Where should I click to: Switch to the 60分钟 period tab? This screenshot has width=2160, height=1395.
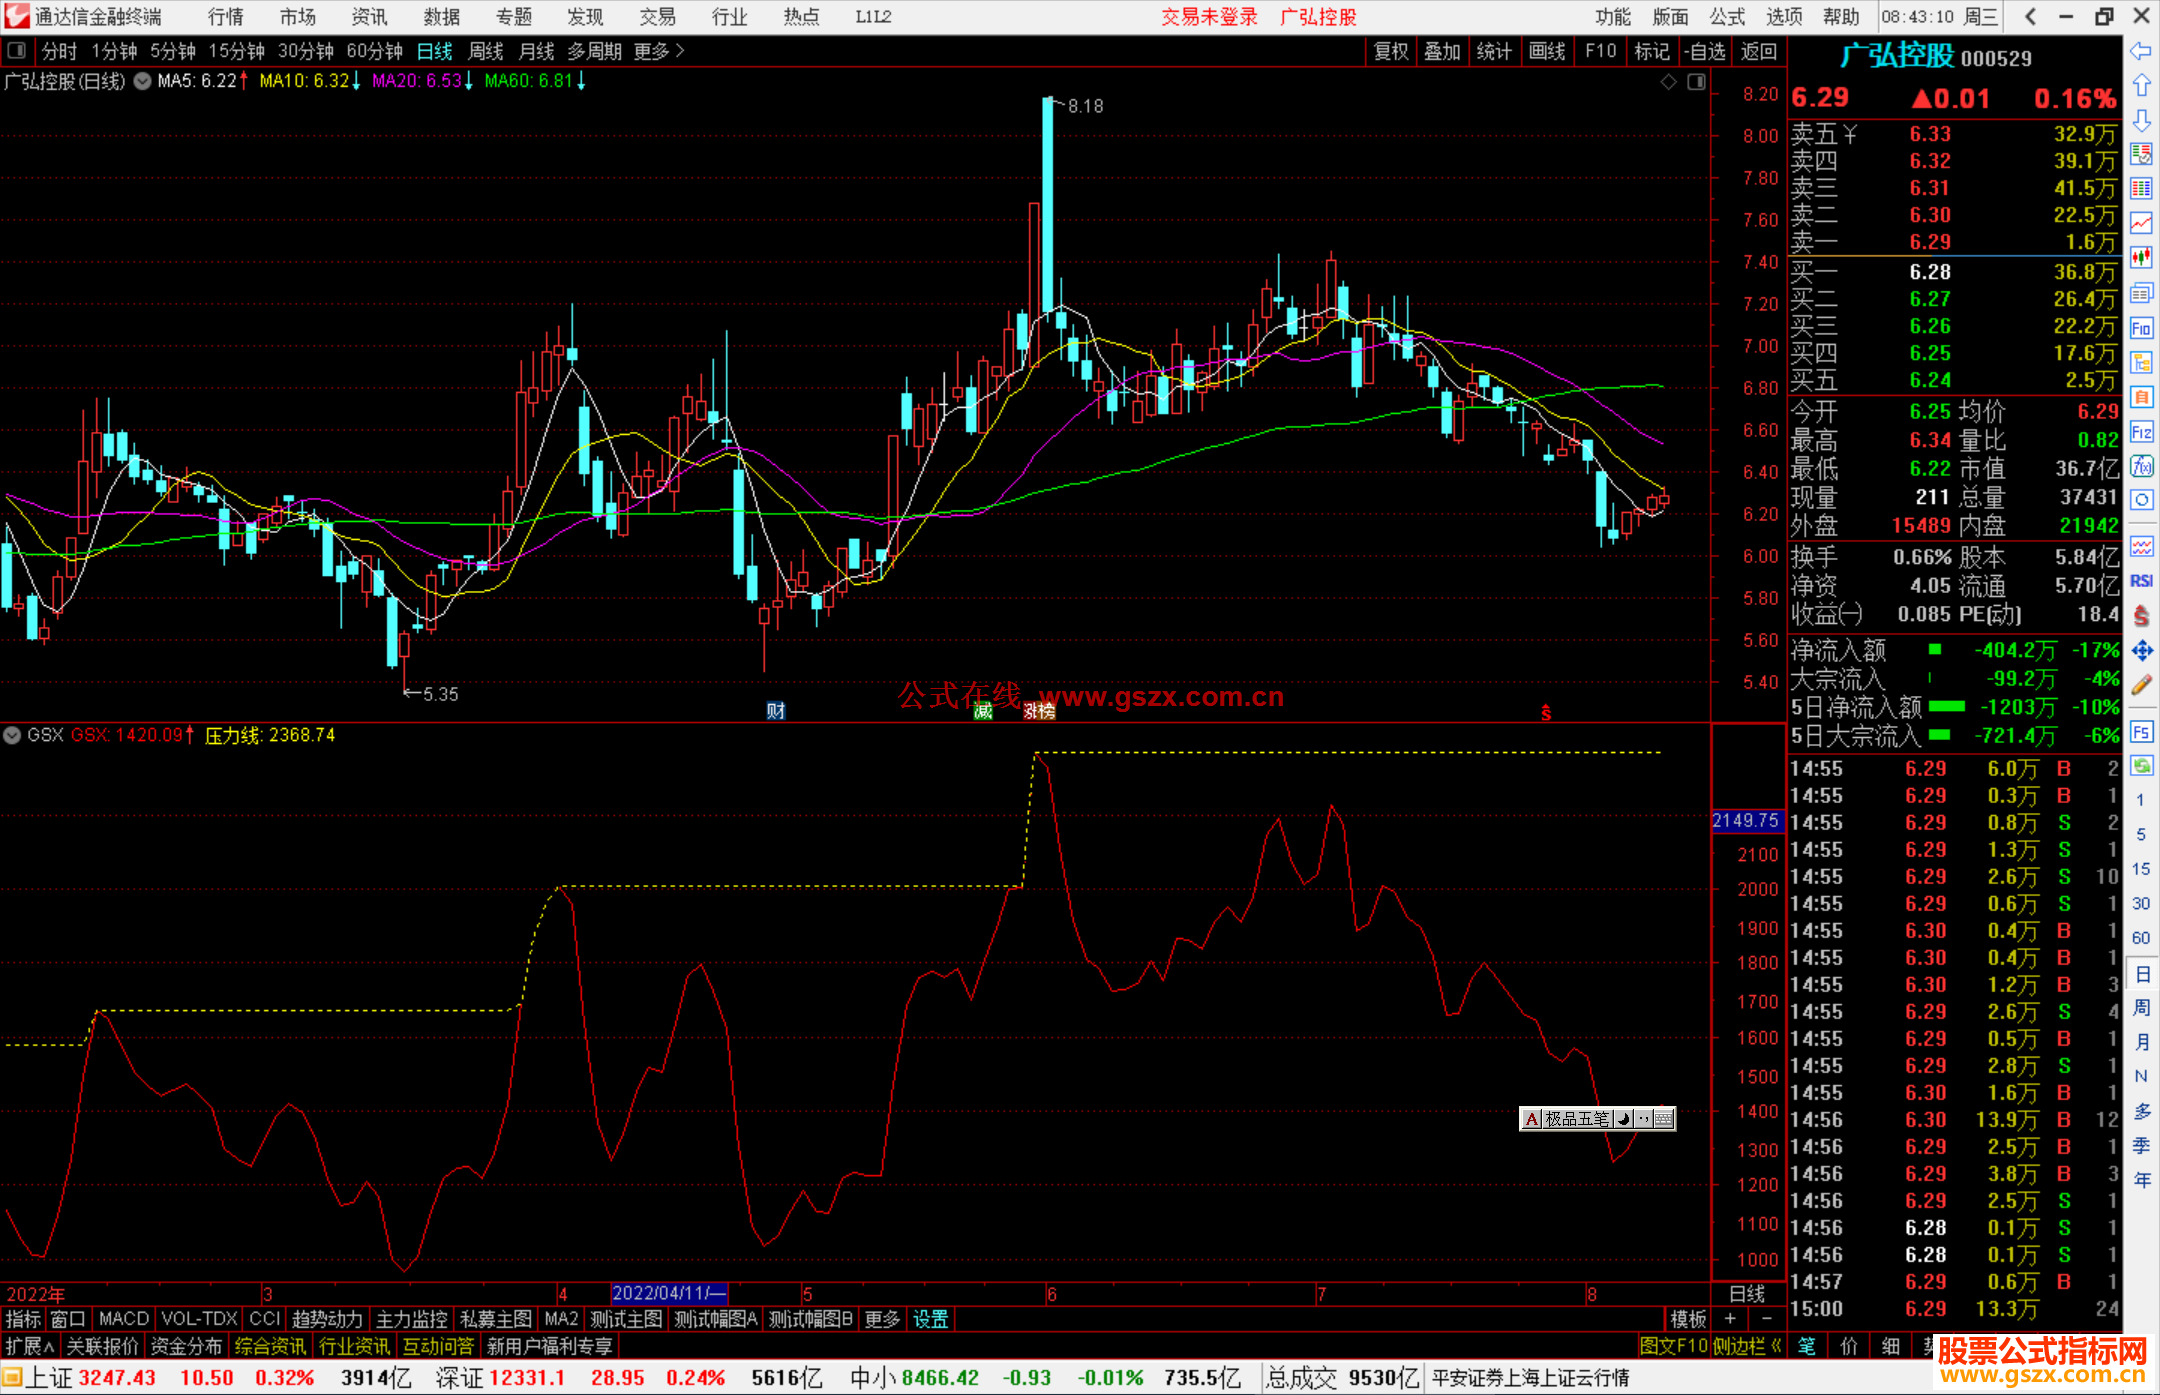(374, 51)
